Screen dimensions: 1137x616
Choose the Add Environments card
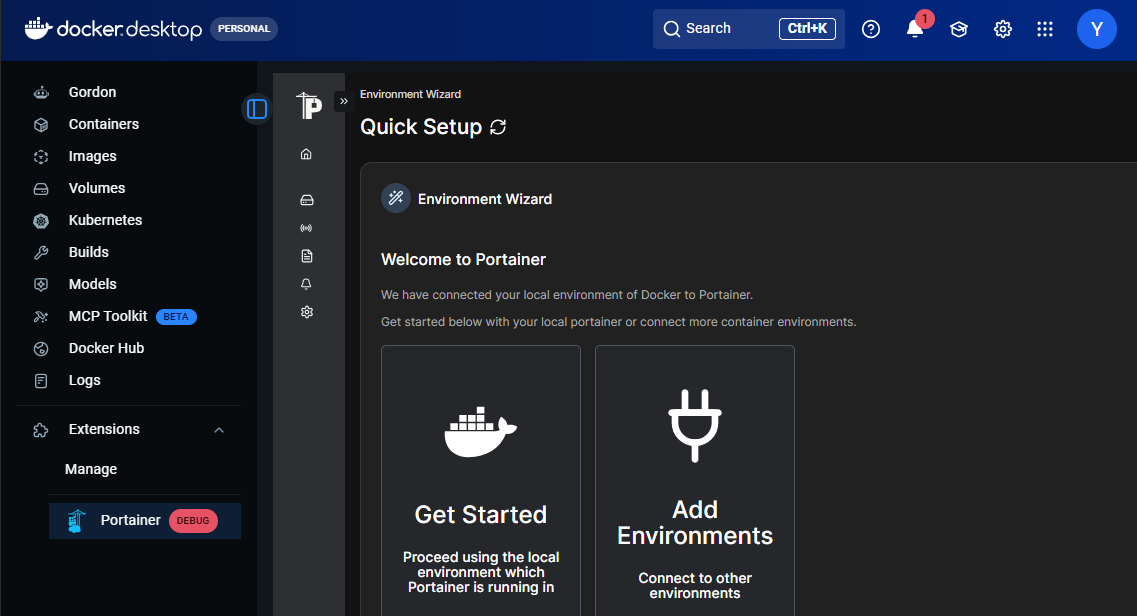tap(695, 480)
